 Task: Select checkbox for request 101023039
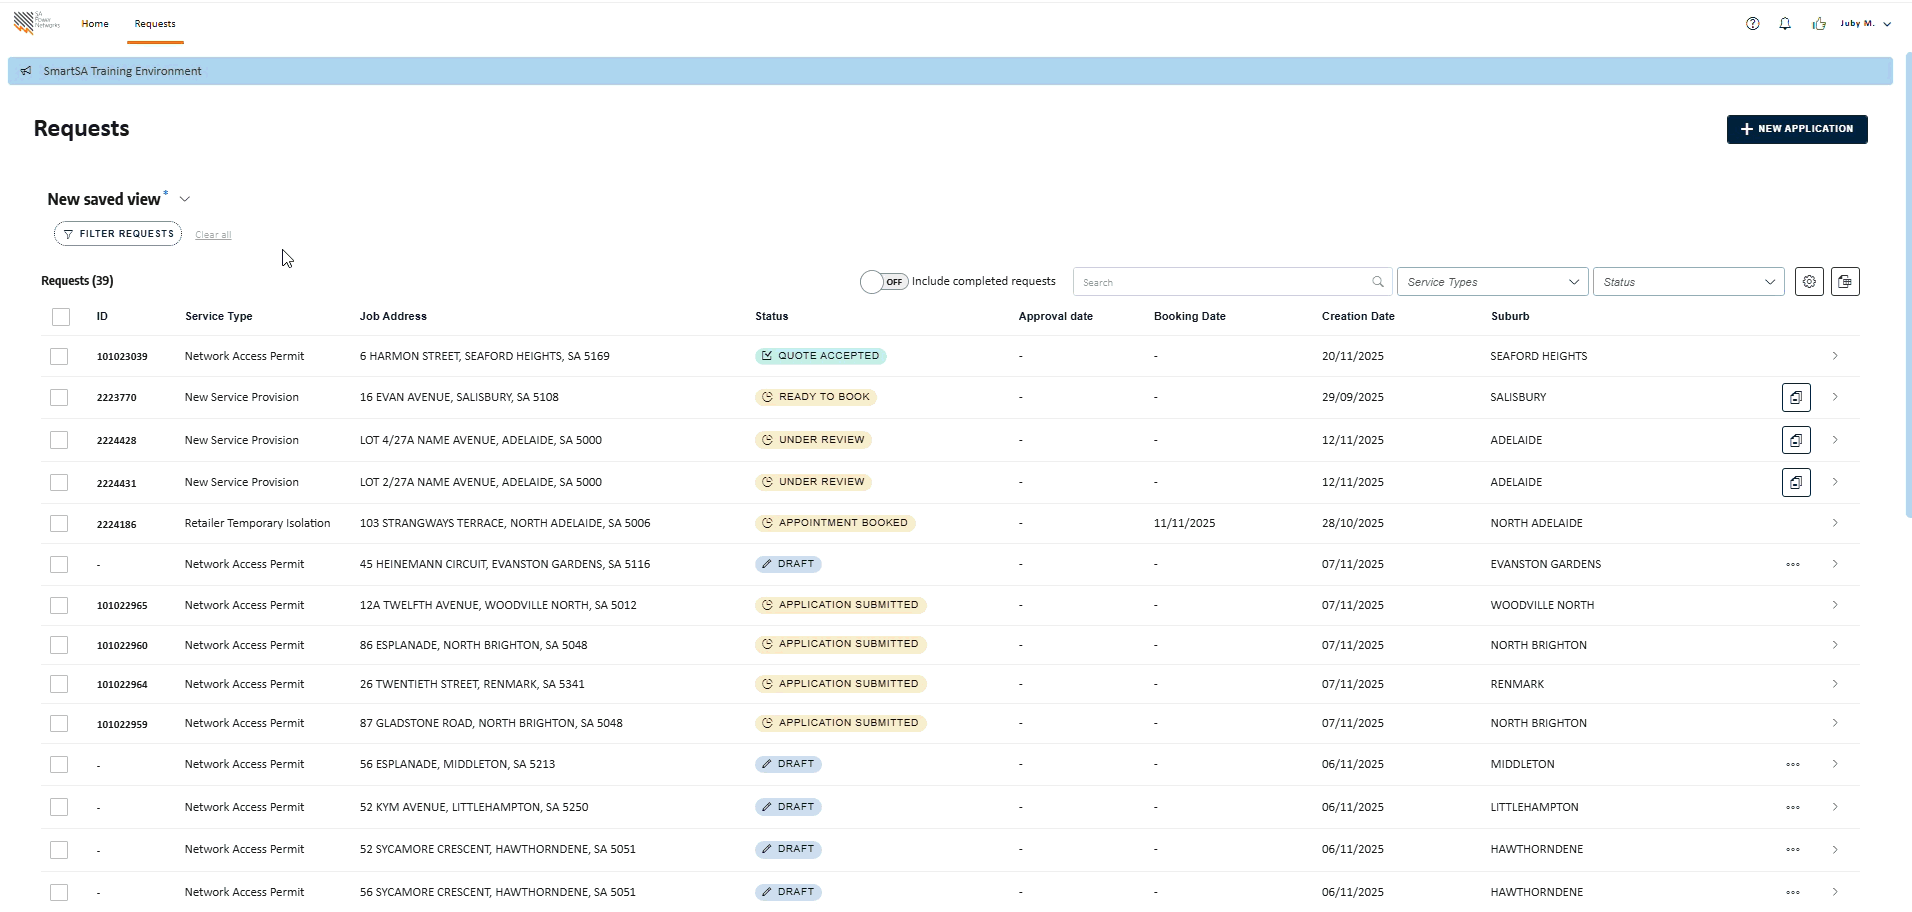point(59,357)
